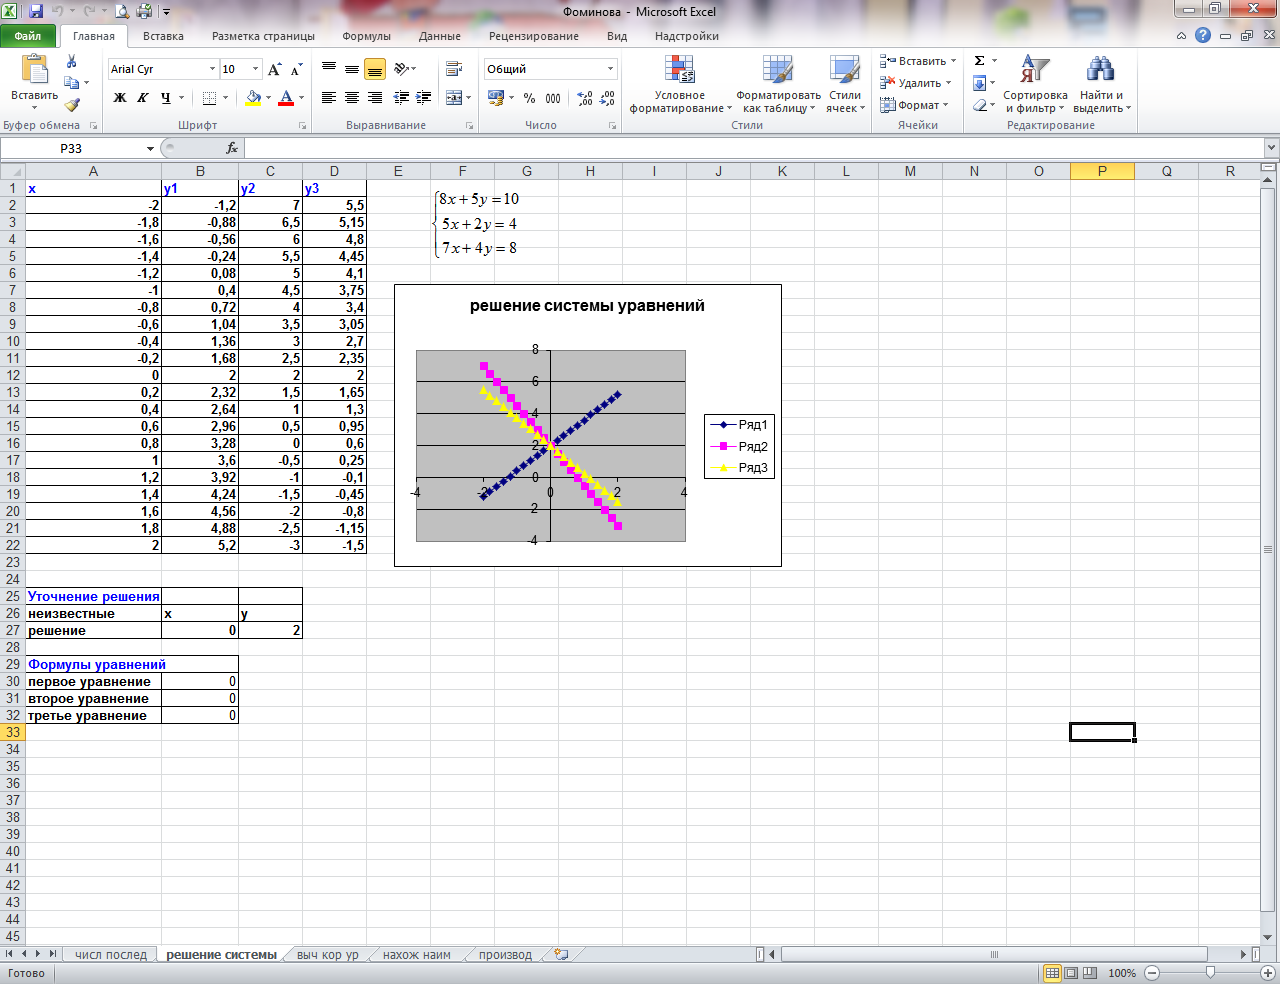Click the Insert Function fx icon
The height and width of the screenshot is (984, 1280).
pos(232,148)
